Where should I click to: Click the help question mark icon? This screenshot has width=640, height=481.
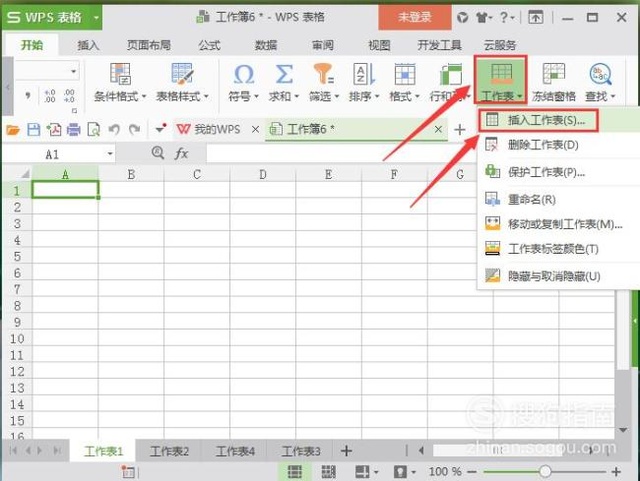[504, 17]
